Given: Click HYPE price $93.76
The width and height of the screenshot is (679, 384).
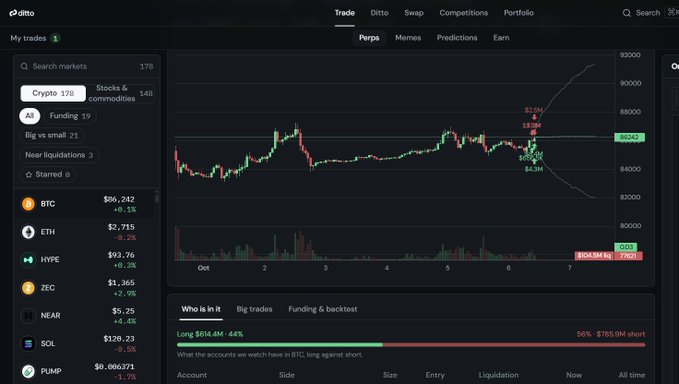Looking at the screenshot, I should pos(121,255).
